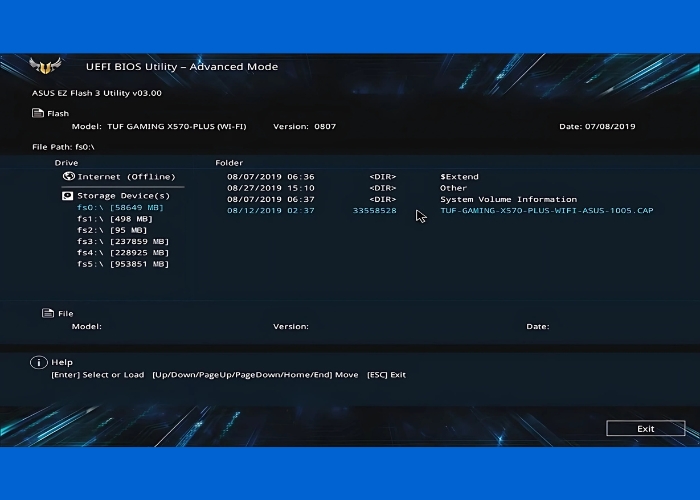Pick drive fs4:\ [228925 MB]

(122, 253)
